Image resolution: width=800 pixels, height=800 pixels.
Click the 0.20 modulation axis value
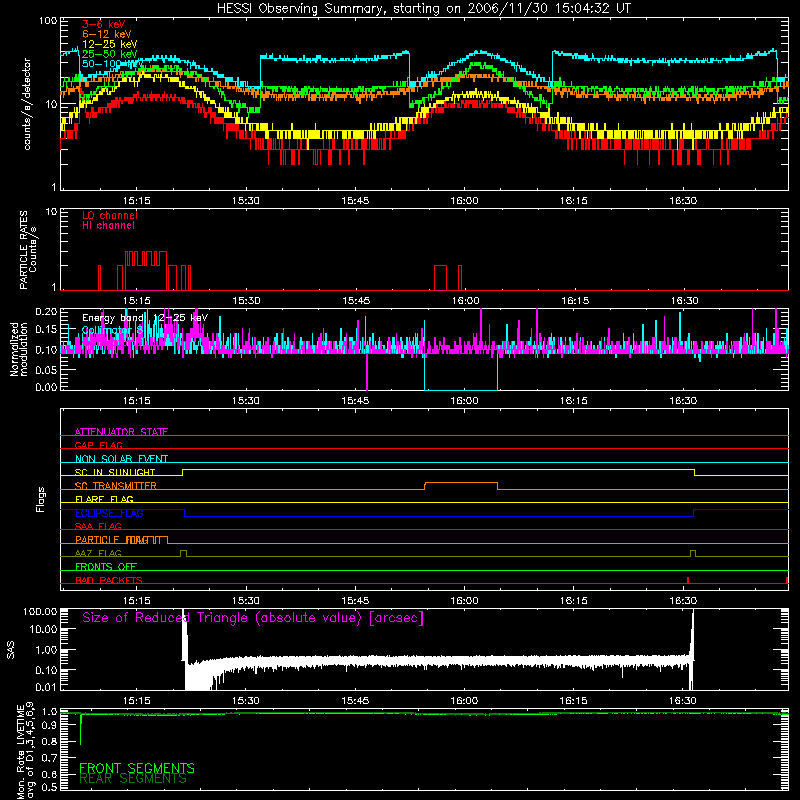[x=46, y=312]
